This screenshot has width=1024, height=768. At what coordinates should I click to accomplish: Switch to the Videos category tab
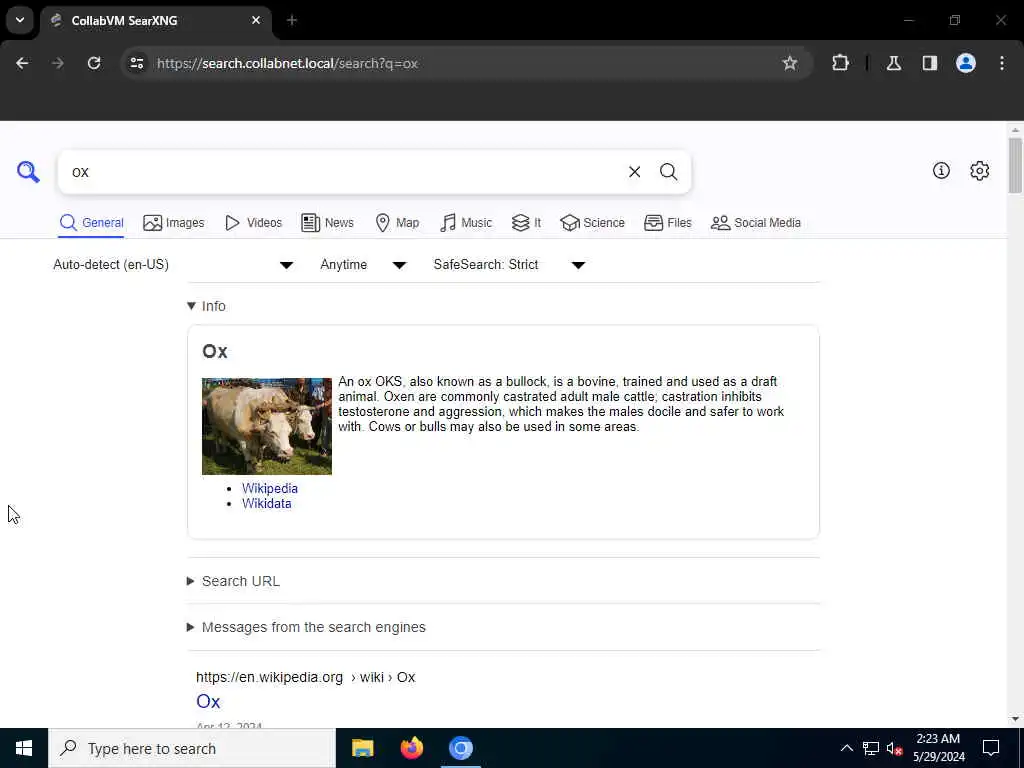[253, 223]
